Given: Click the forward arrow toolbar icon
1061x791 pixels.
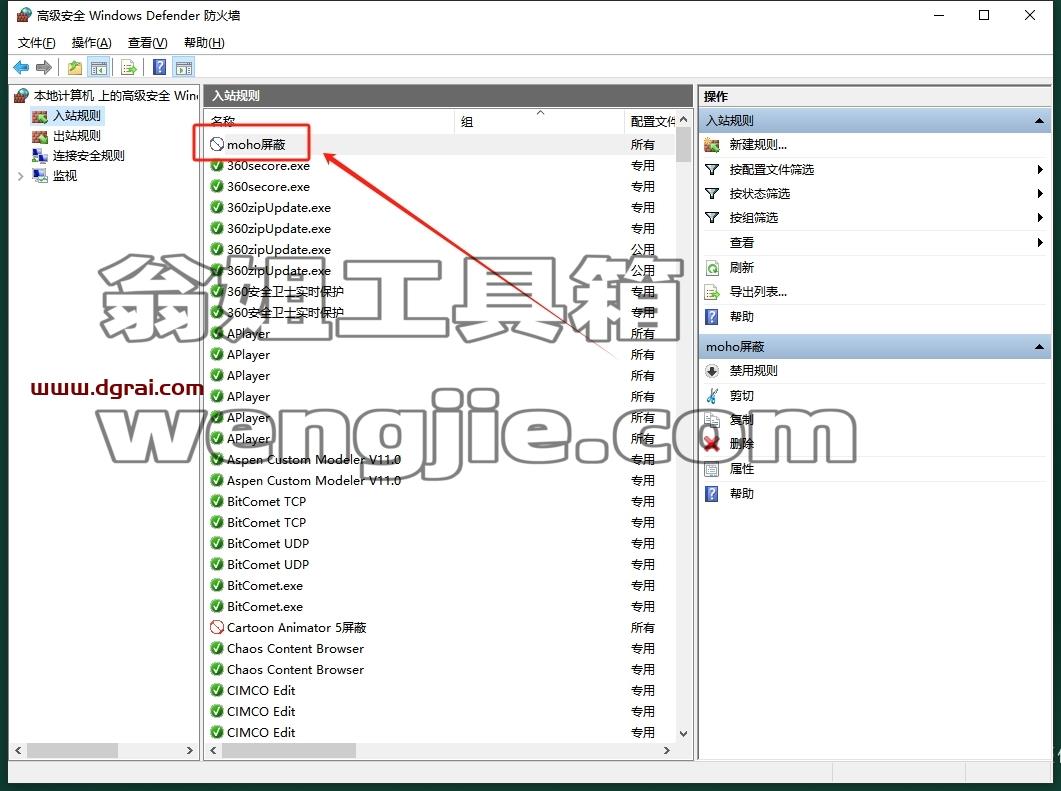Looking at the screenshot, I should (x=44, y=67).
